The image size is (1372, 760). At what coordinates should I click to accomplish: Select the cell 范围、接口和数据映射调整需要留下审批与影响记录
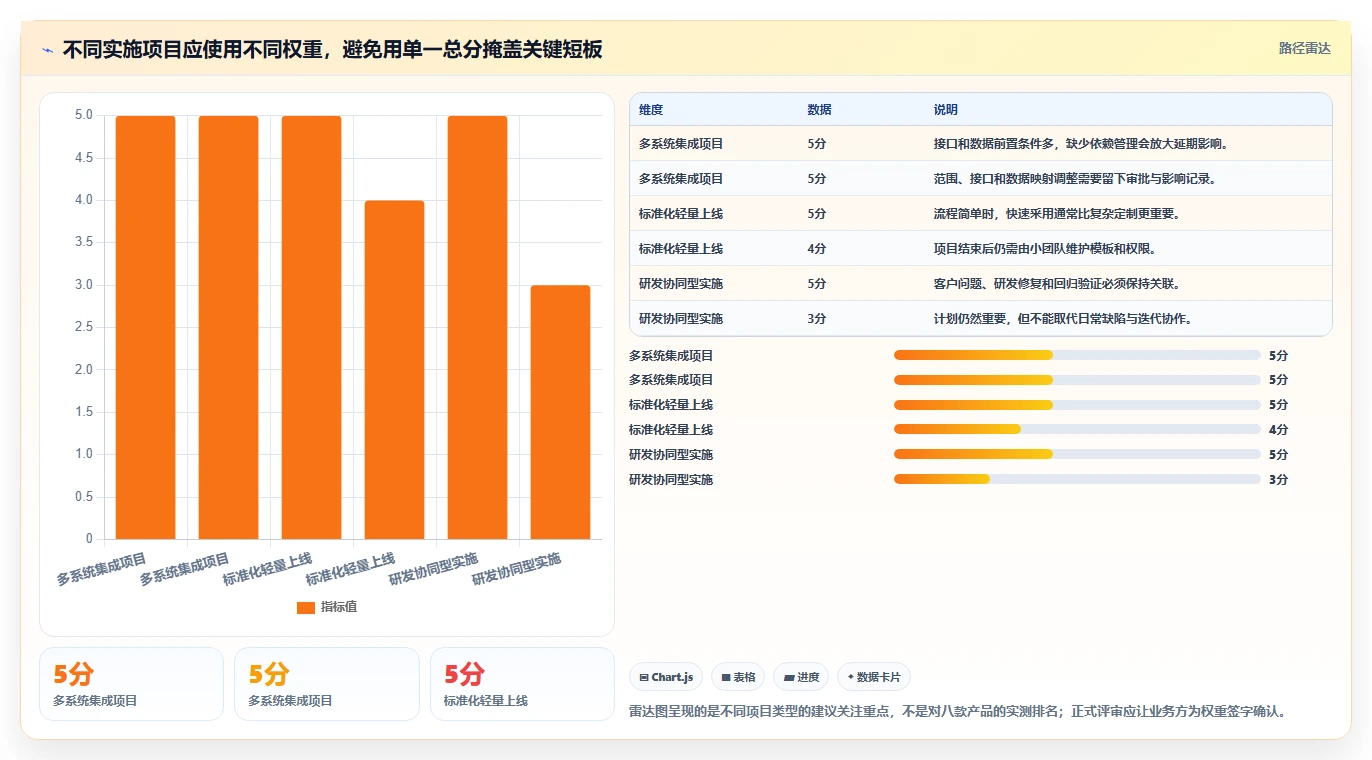pos(1074,179)
